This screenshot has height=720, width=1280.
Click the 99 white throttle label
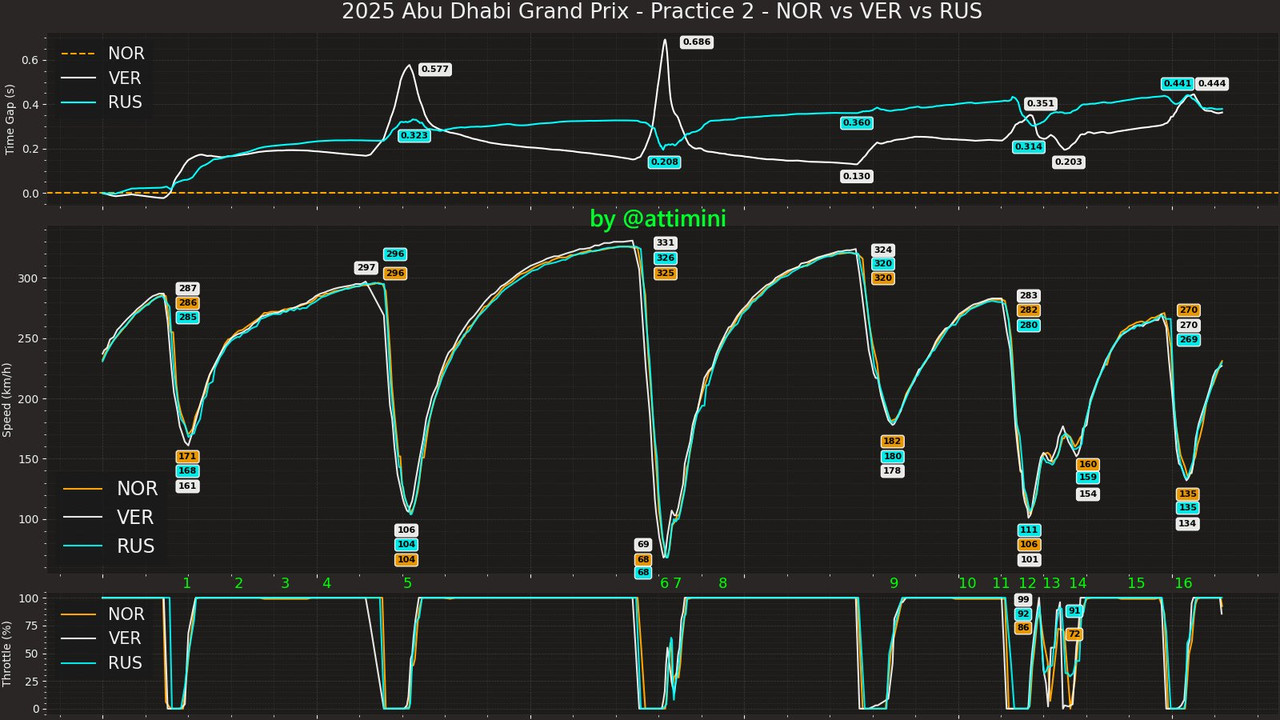coord(1023,600)
